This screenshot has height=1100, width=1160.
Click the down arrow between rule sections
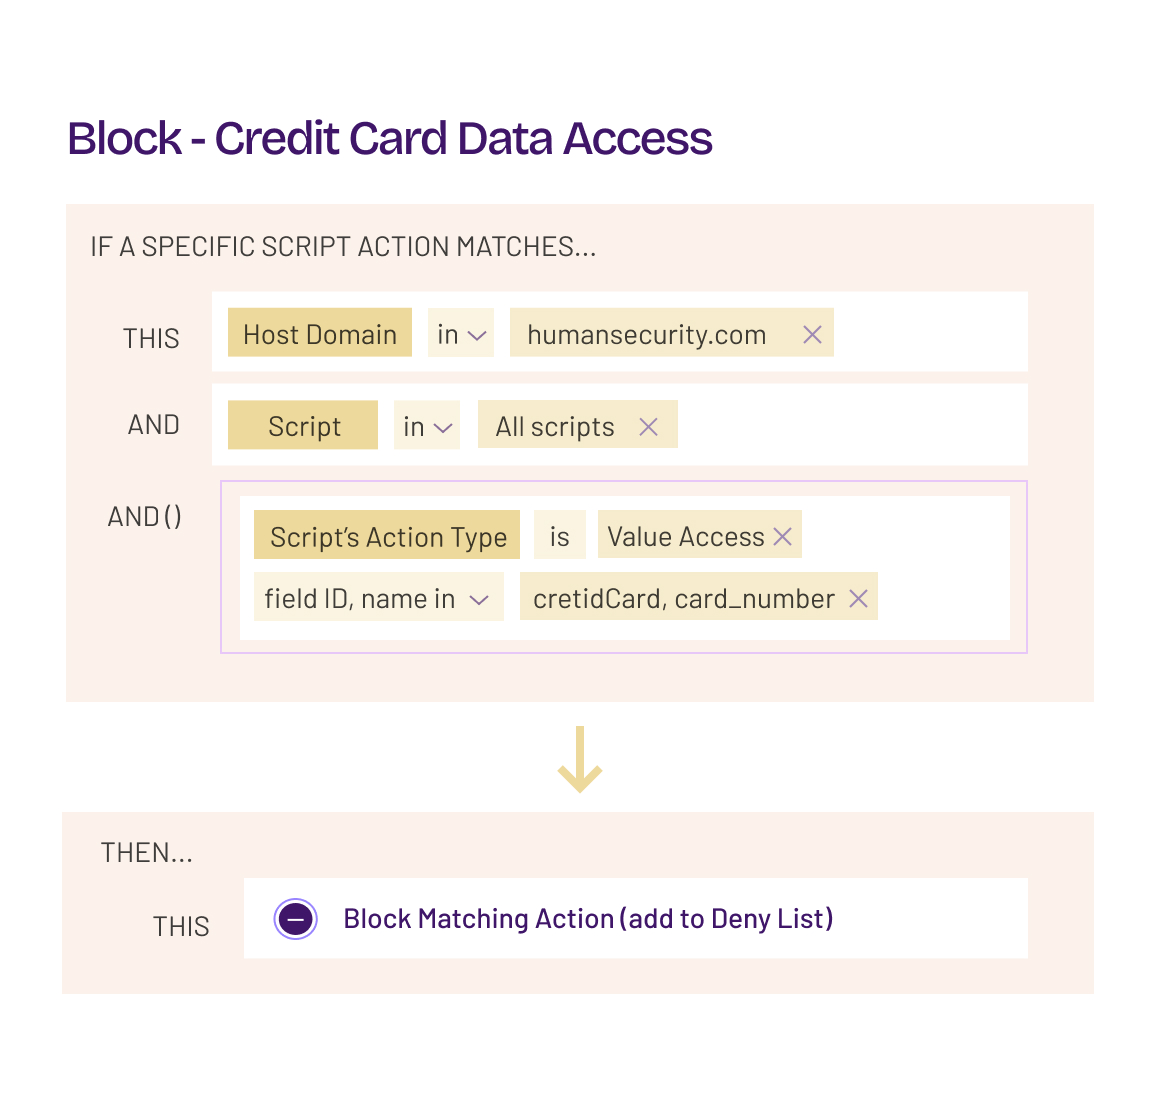coord(579,760)
